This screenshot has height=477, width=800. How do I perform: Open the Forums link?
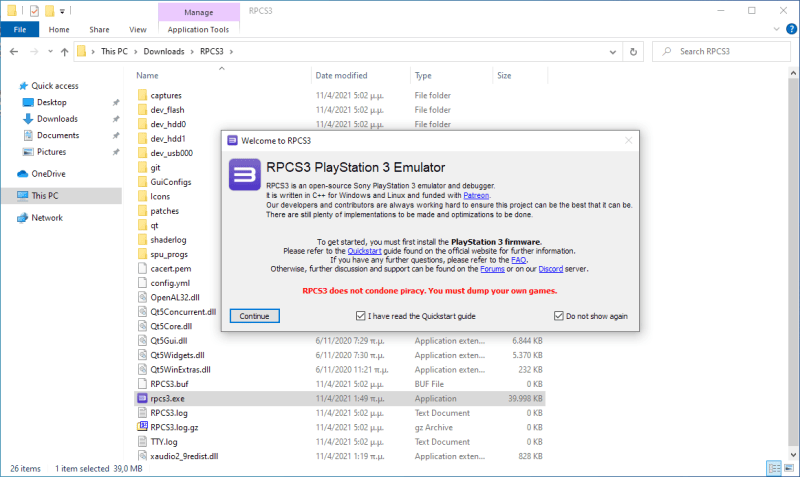pyautogui.click(x=492, y=269)
